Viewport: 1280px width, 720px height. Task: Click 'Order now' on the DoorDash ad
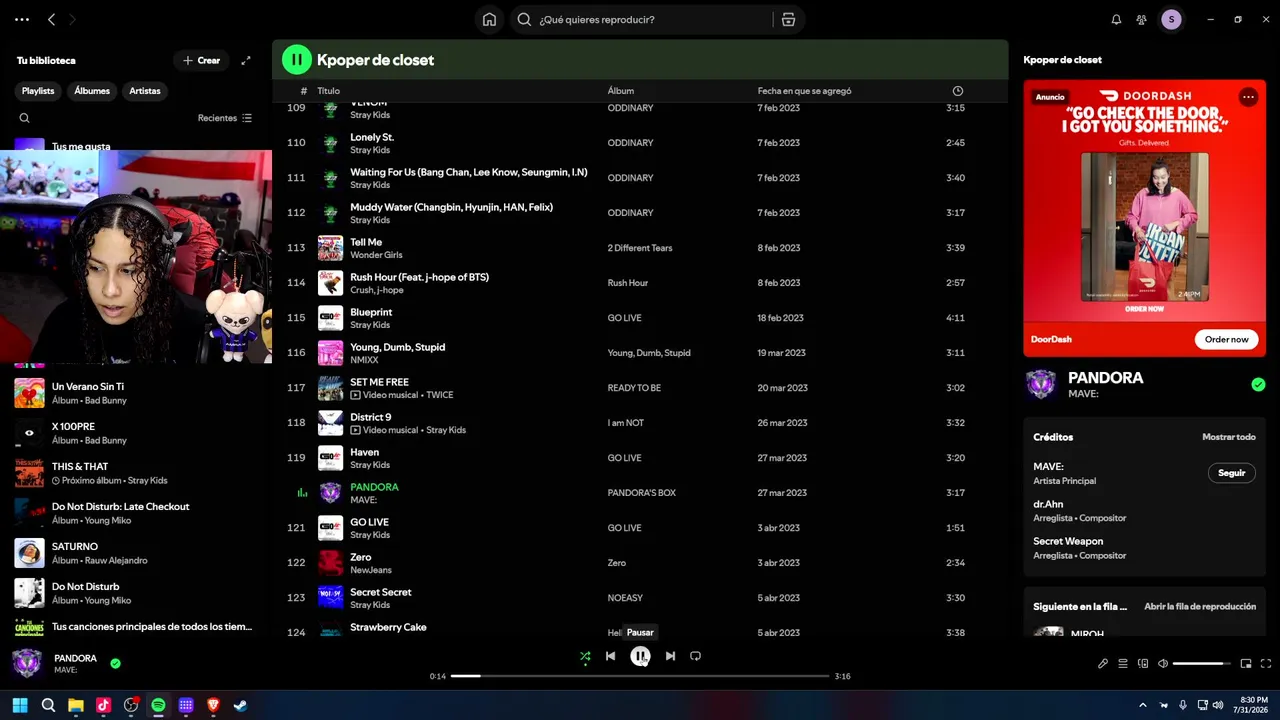click(1226, 339)
